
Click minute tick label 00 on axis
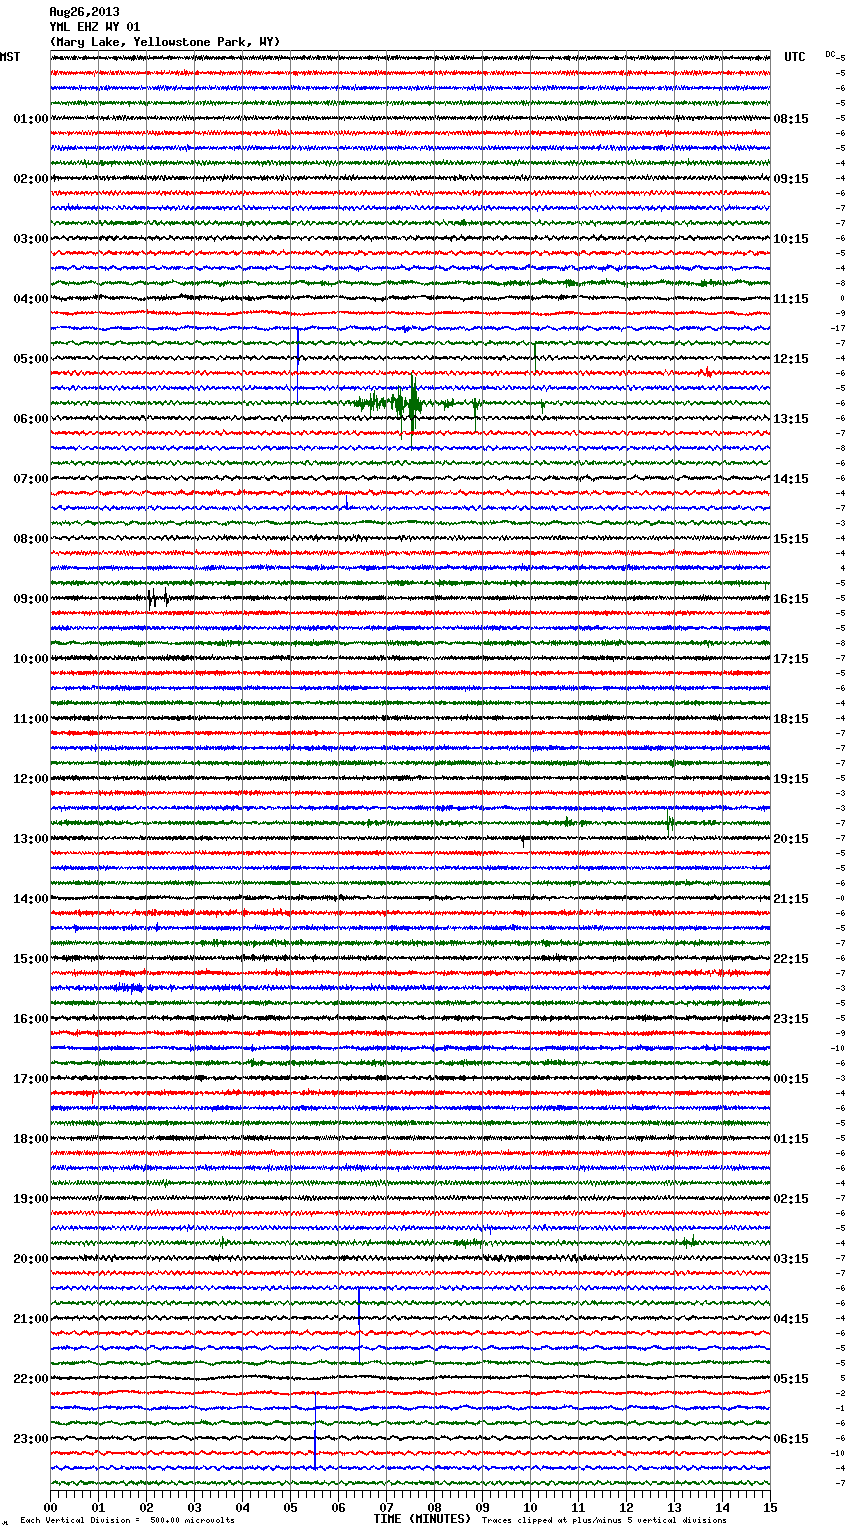(x=51, y=1507)
